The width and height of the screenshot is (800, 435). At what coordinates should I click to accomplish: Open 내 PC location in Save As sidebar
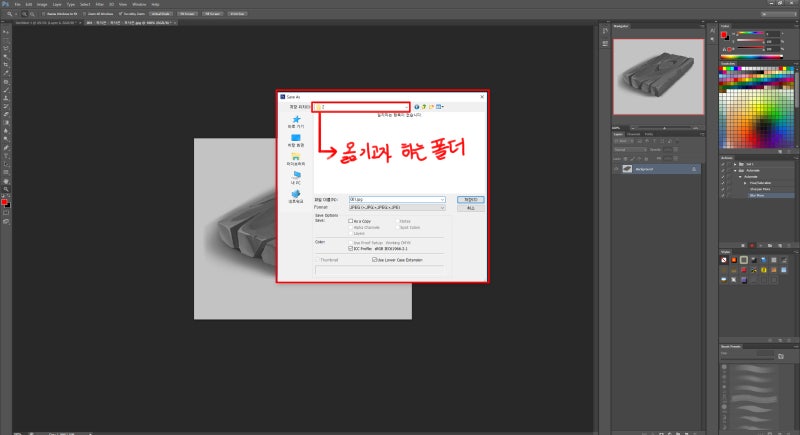(296, 177)
